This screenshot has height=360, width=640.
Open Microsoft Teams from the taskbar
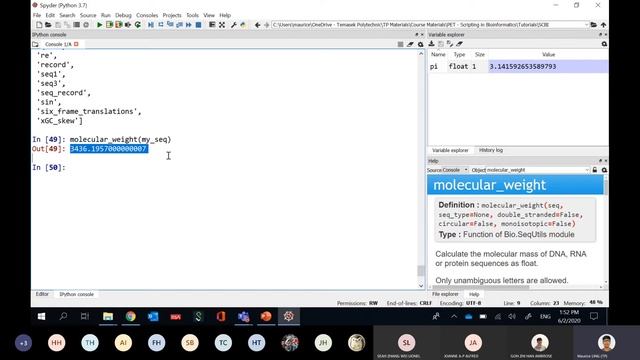coord(244,316)
